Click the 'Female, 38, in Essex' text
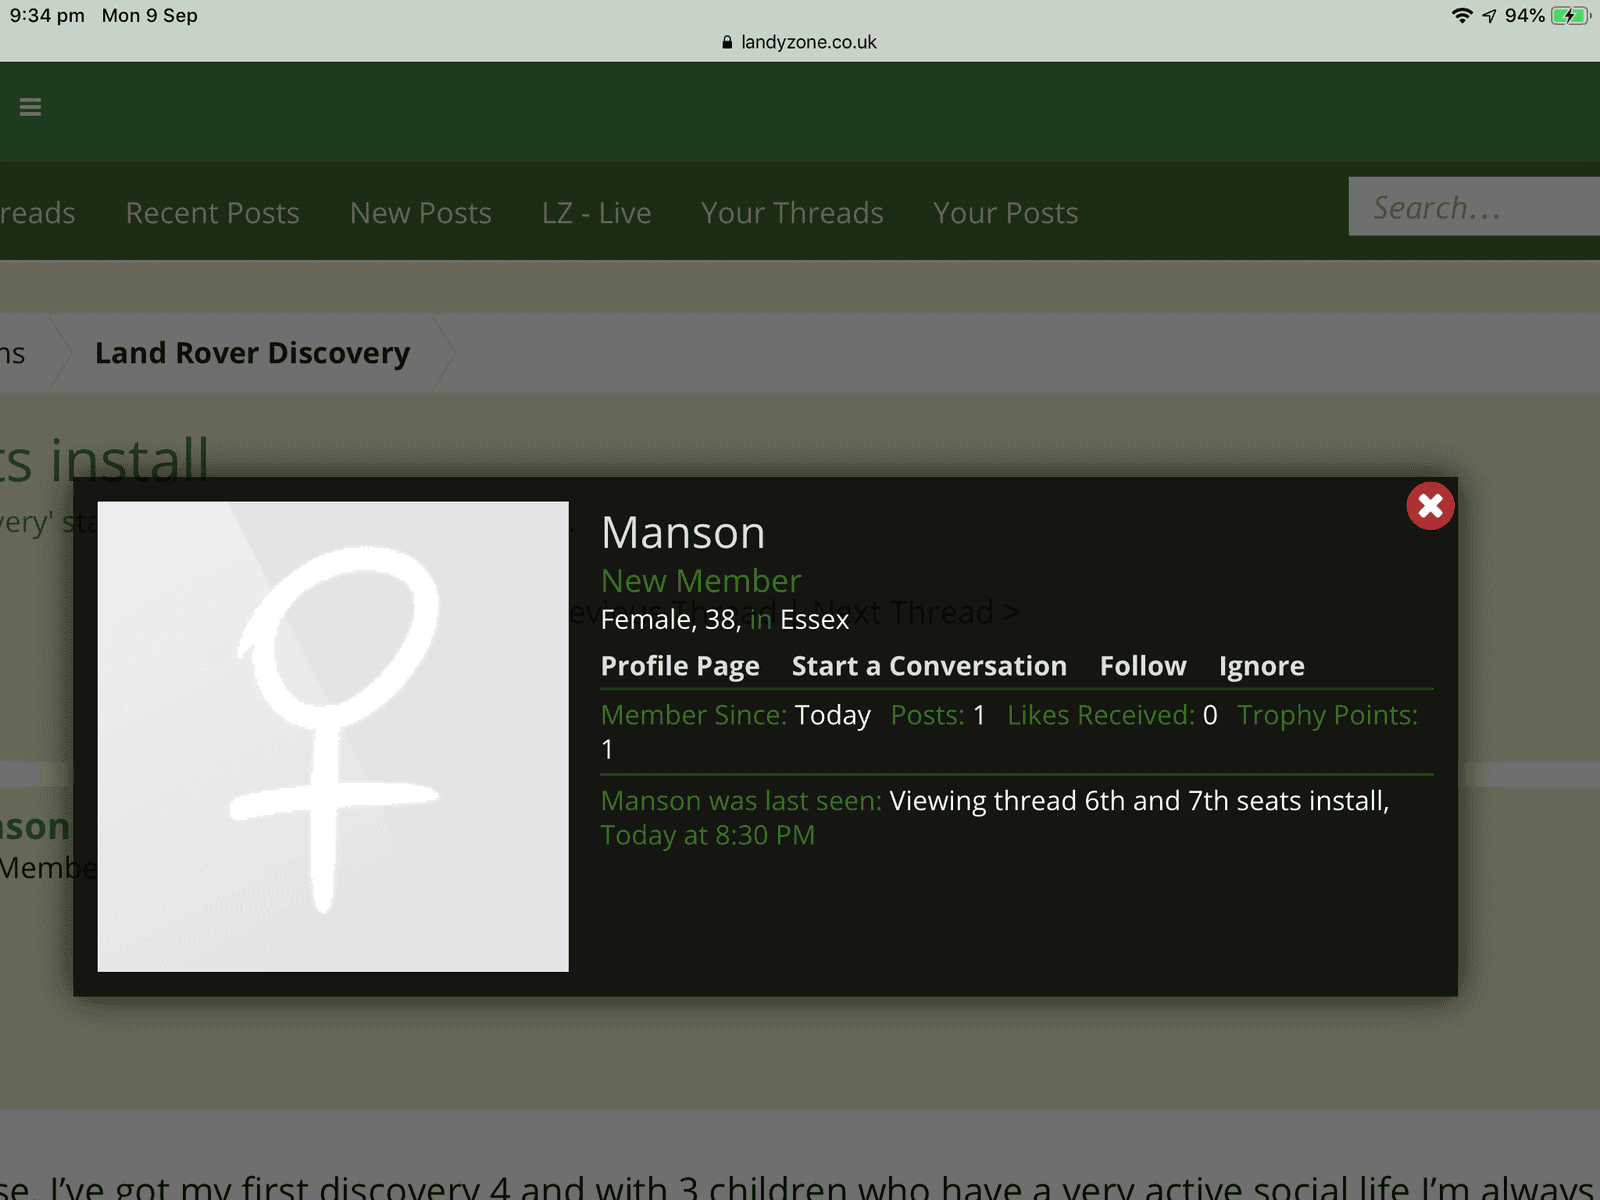 [x=725, y=620]
